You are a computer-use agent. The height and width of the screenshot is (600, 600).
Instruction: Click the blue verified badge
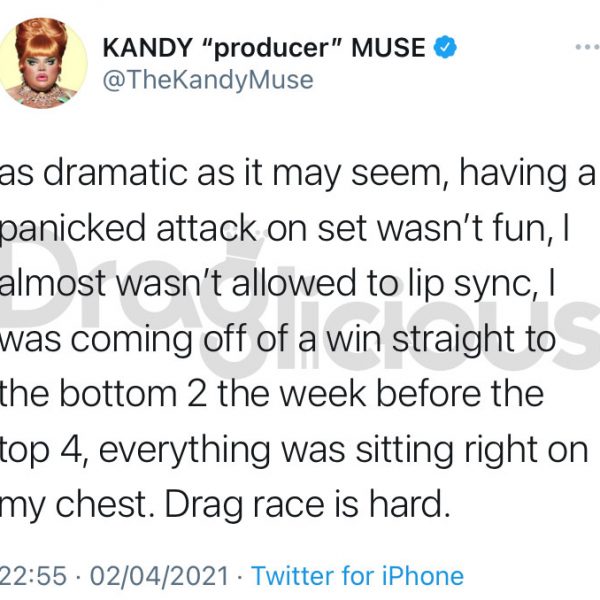pos(445,47)
